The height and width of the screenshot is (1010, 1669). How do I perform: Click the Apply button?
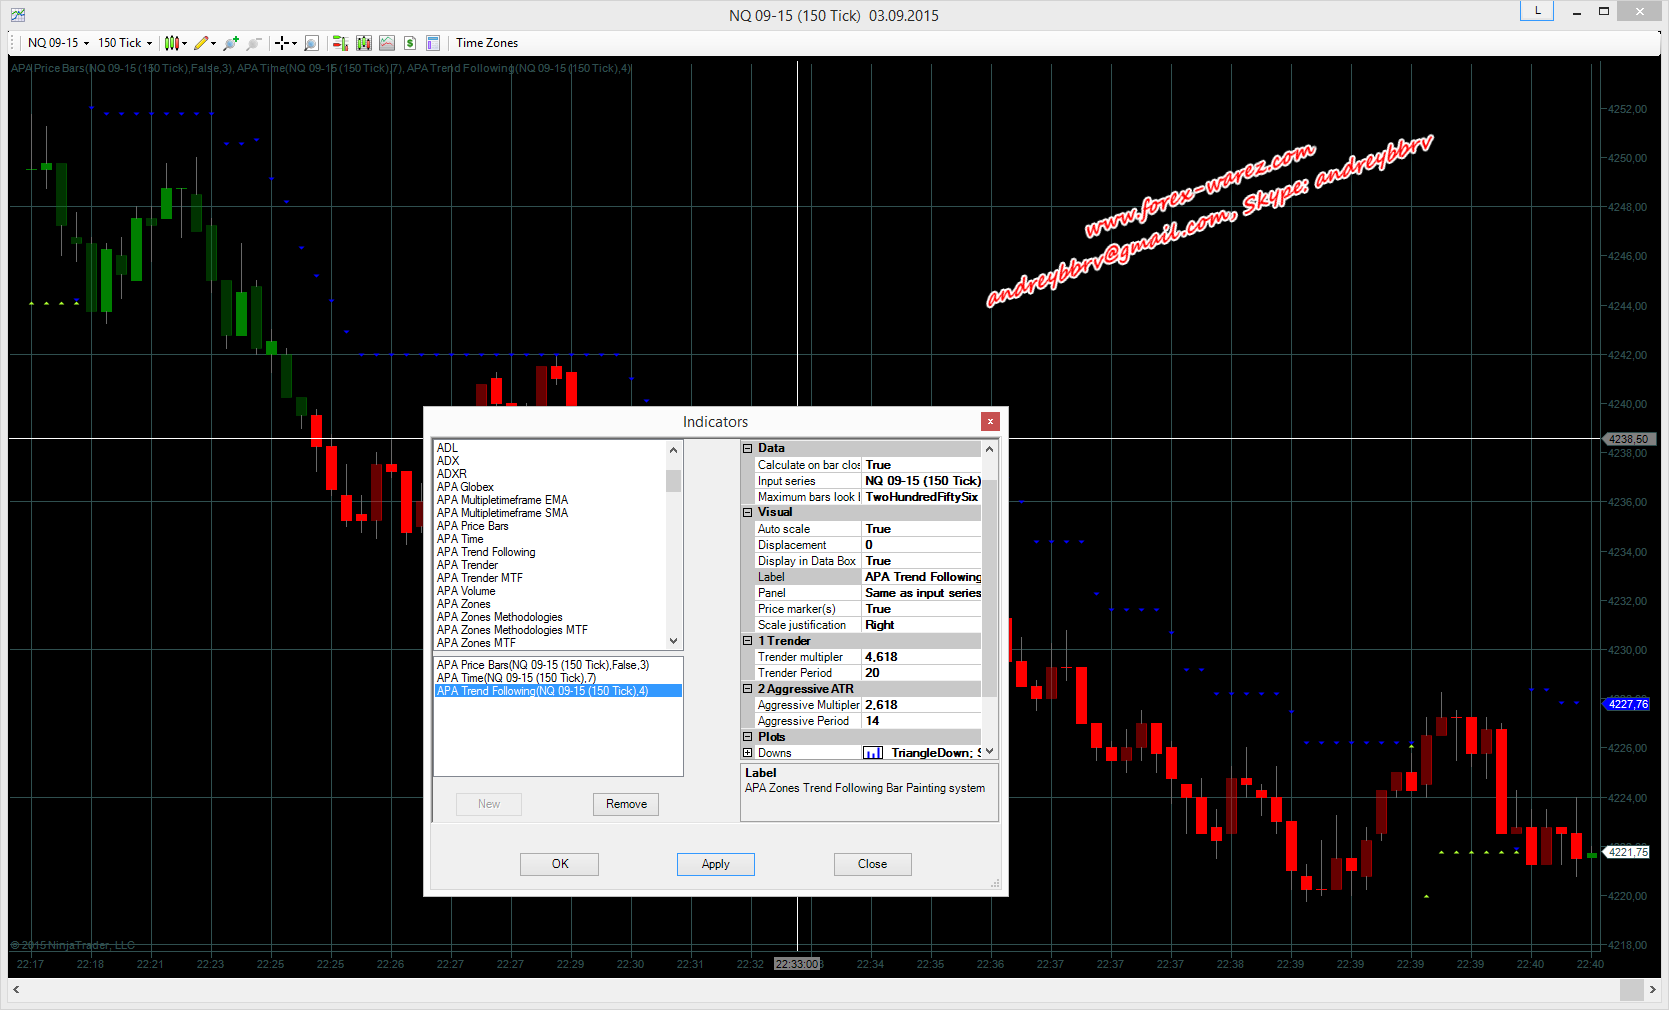tap(715, 864)
